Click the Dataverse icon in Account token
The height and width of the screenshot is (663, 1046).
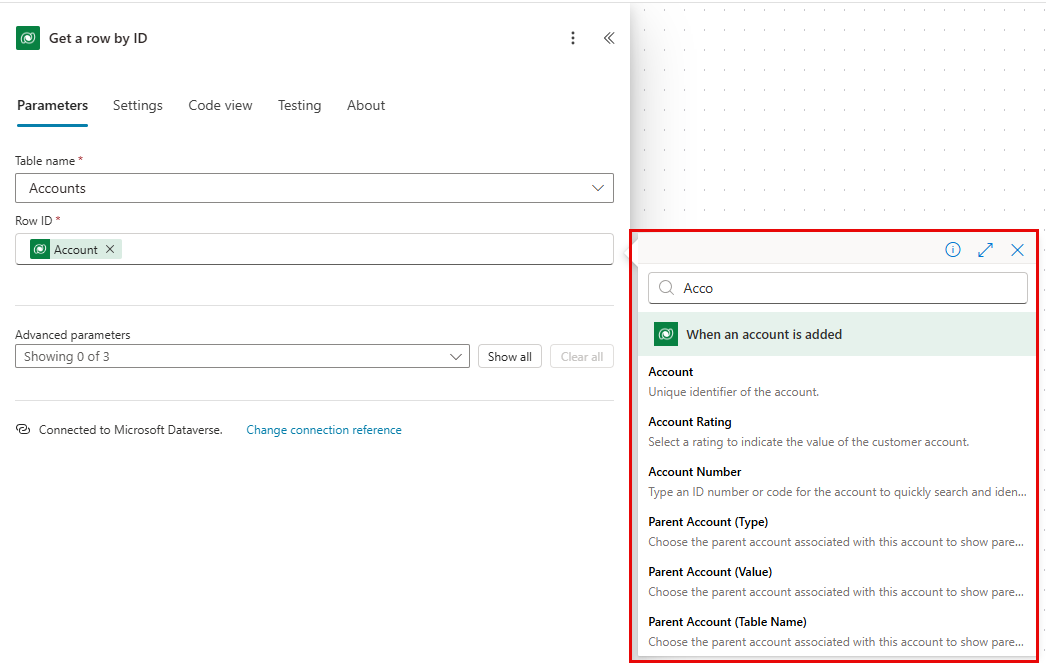point(40,249)
